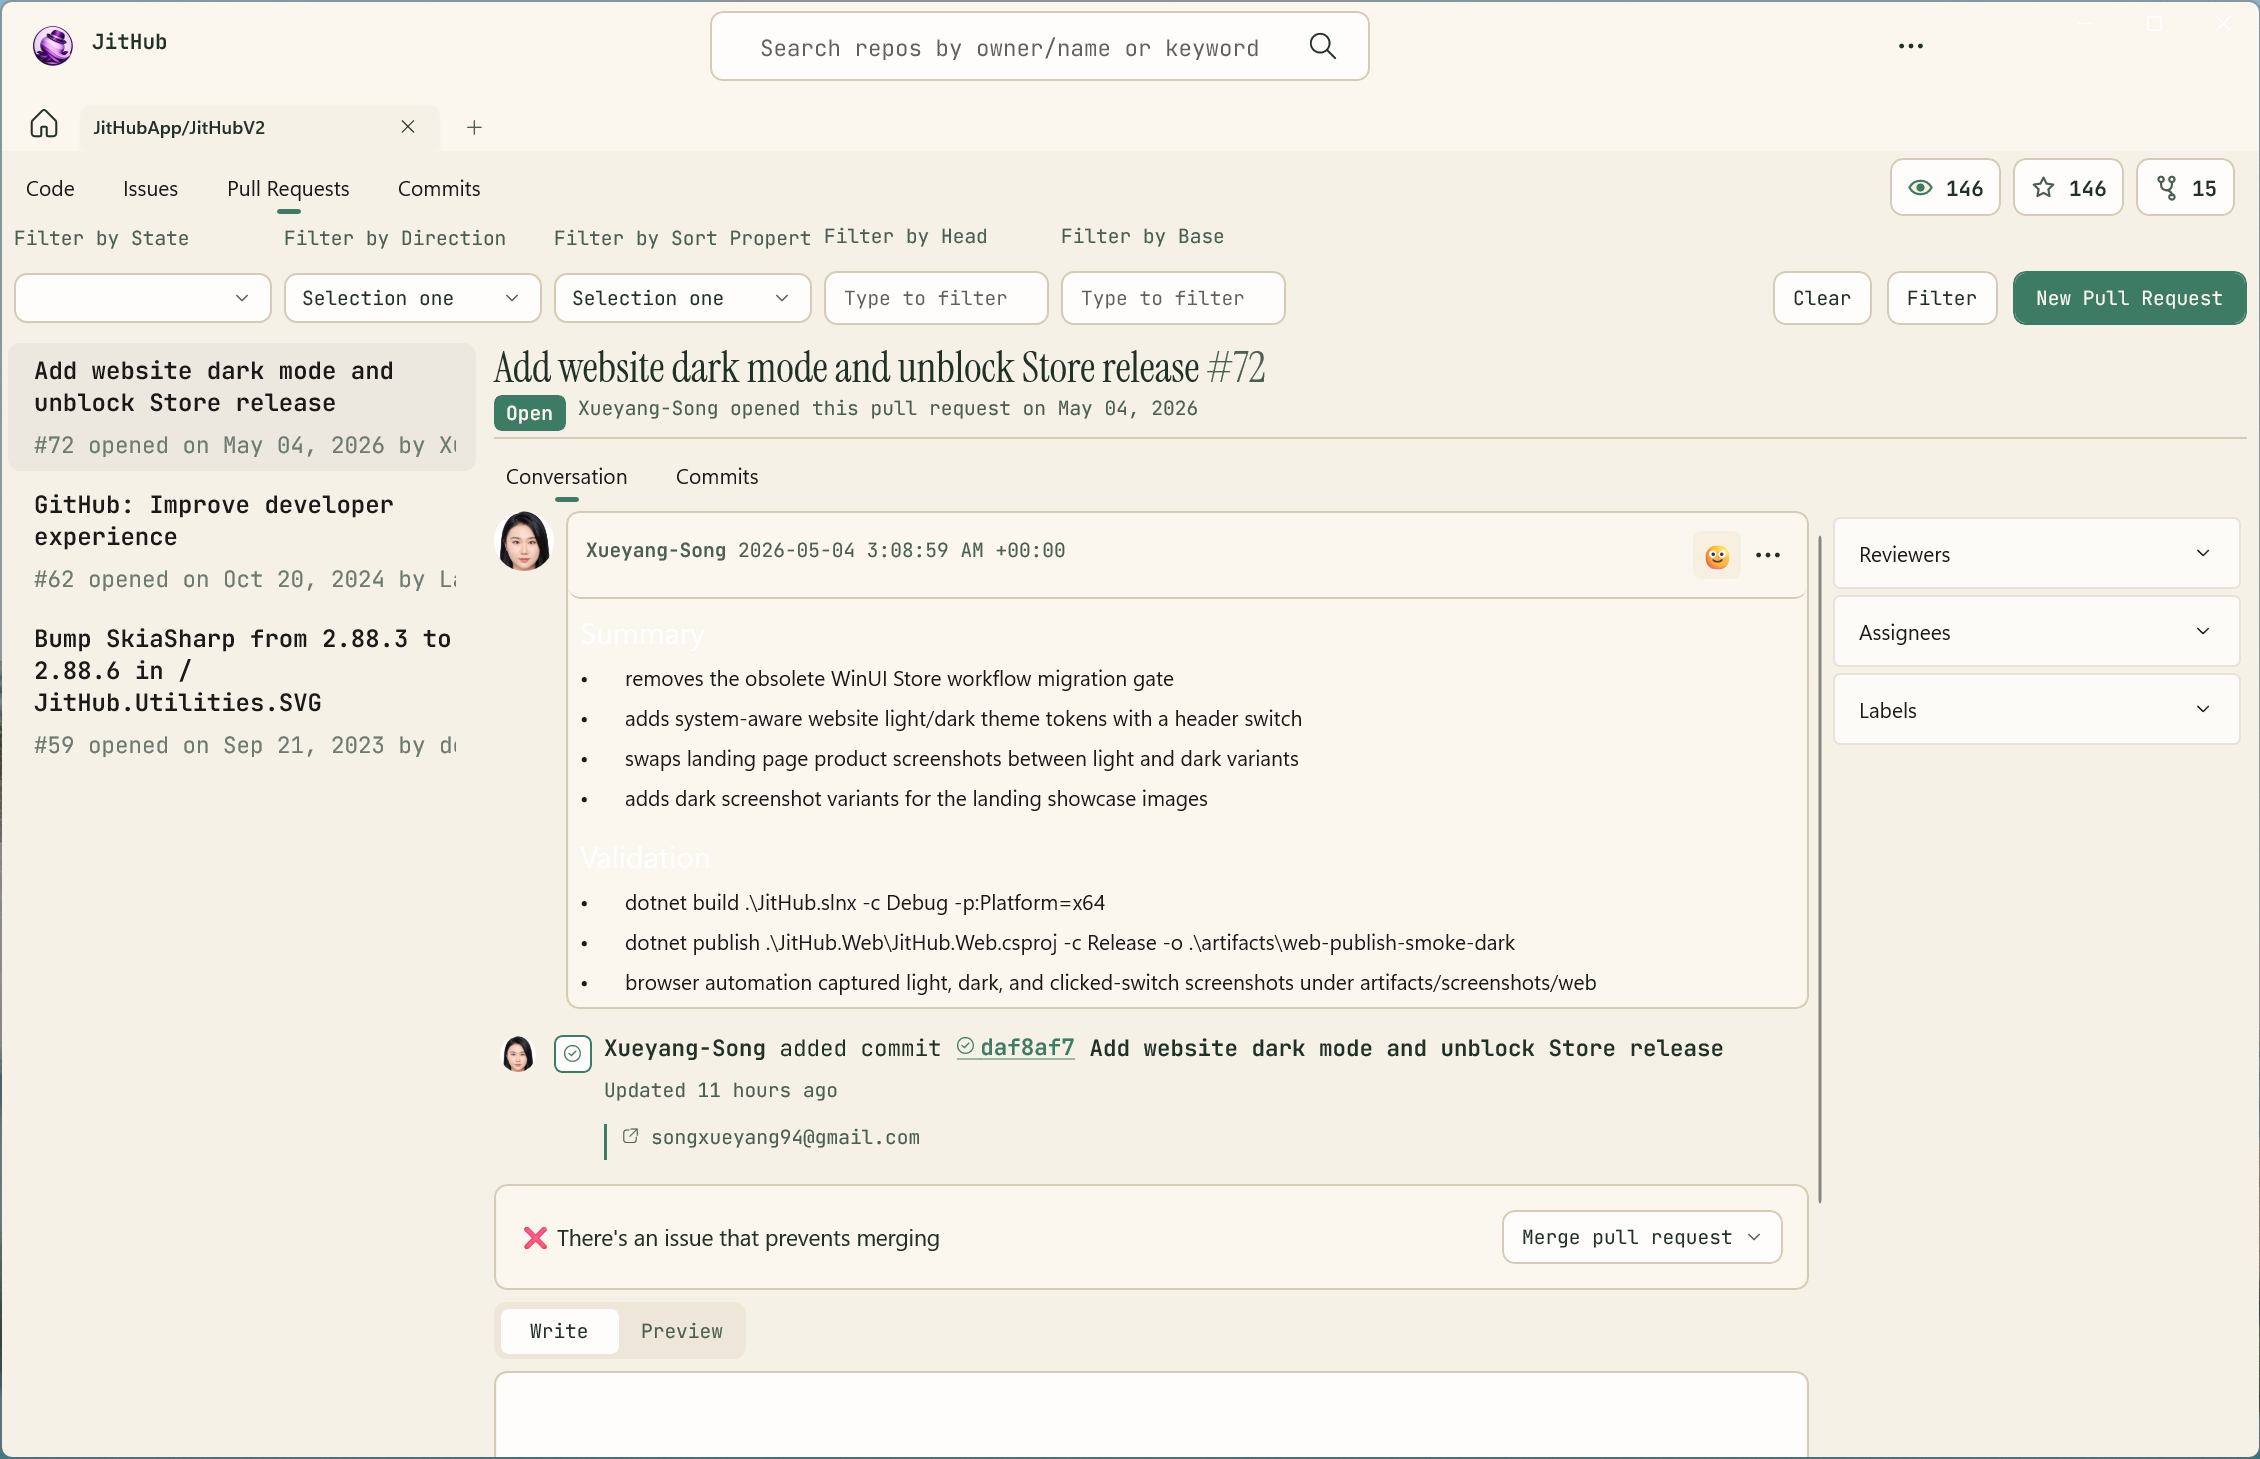Click small avatar beside added commit
This screenshot has width=2260, height=1459.
click(x=518, y=1054)
